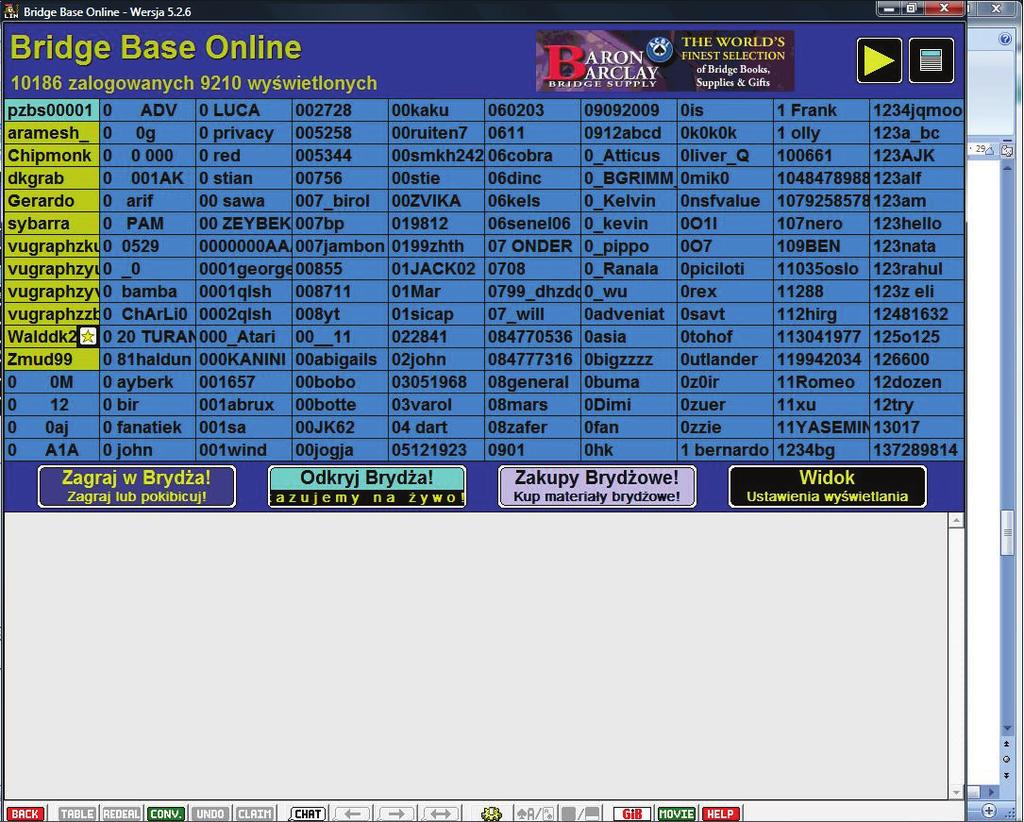Select user 0 LUCA
The image size is (1024, 822).
click(244, 110)
